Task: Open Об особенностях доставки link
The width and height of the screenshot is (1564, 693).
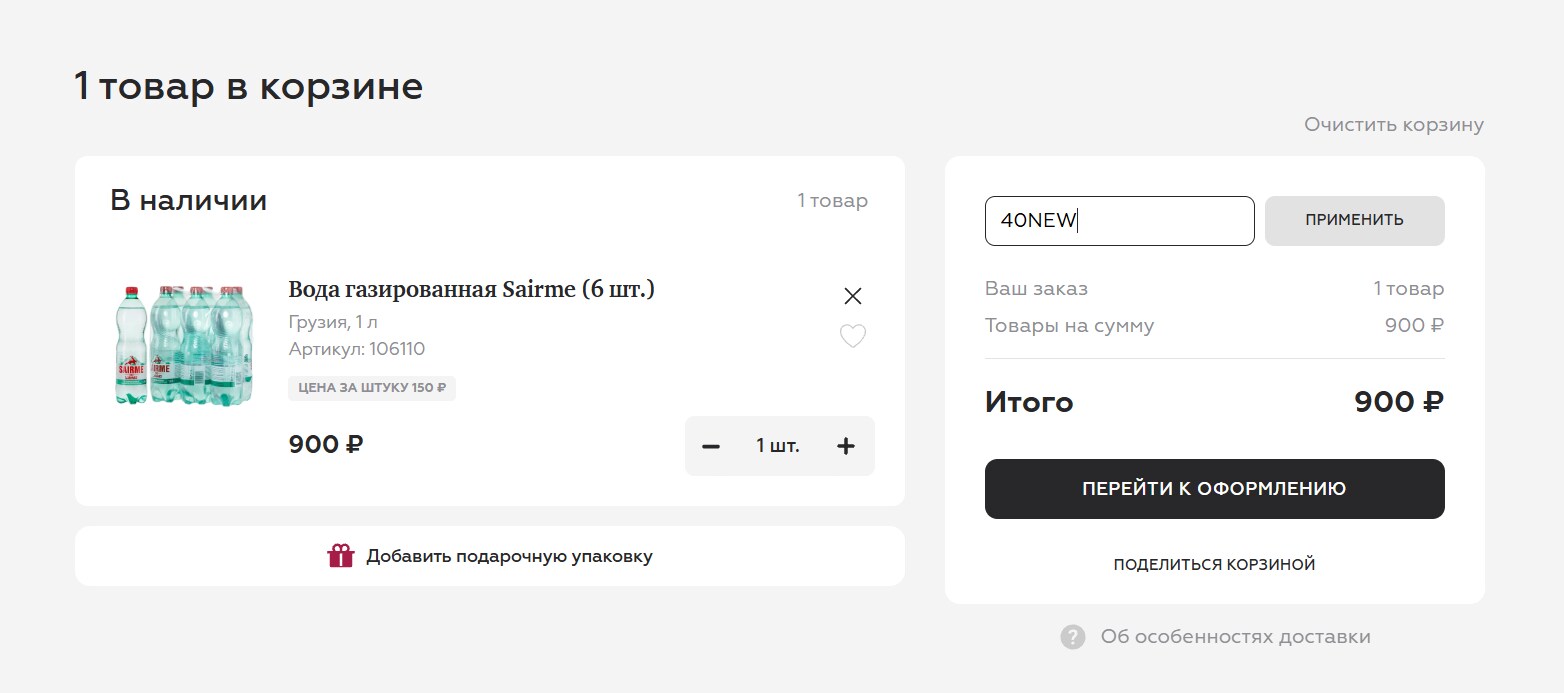Action: (1235, 637)
